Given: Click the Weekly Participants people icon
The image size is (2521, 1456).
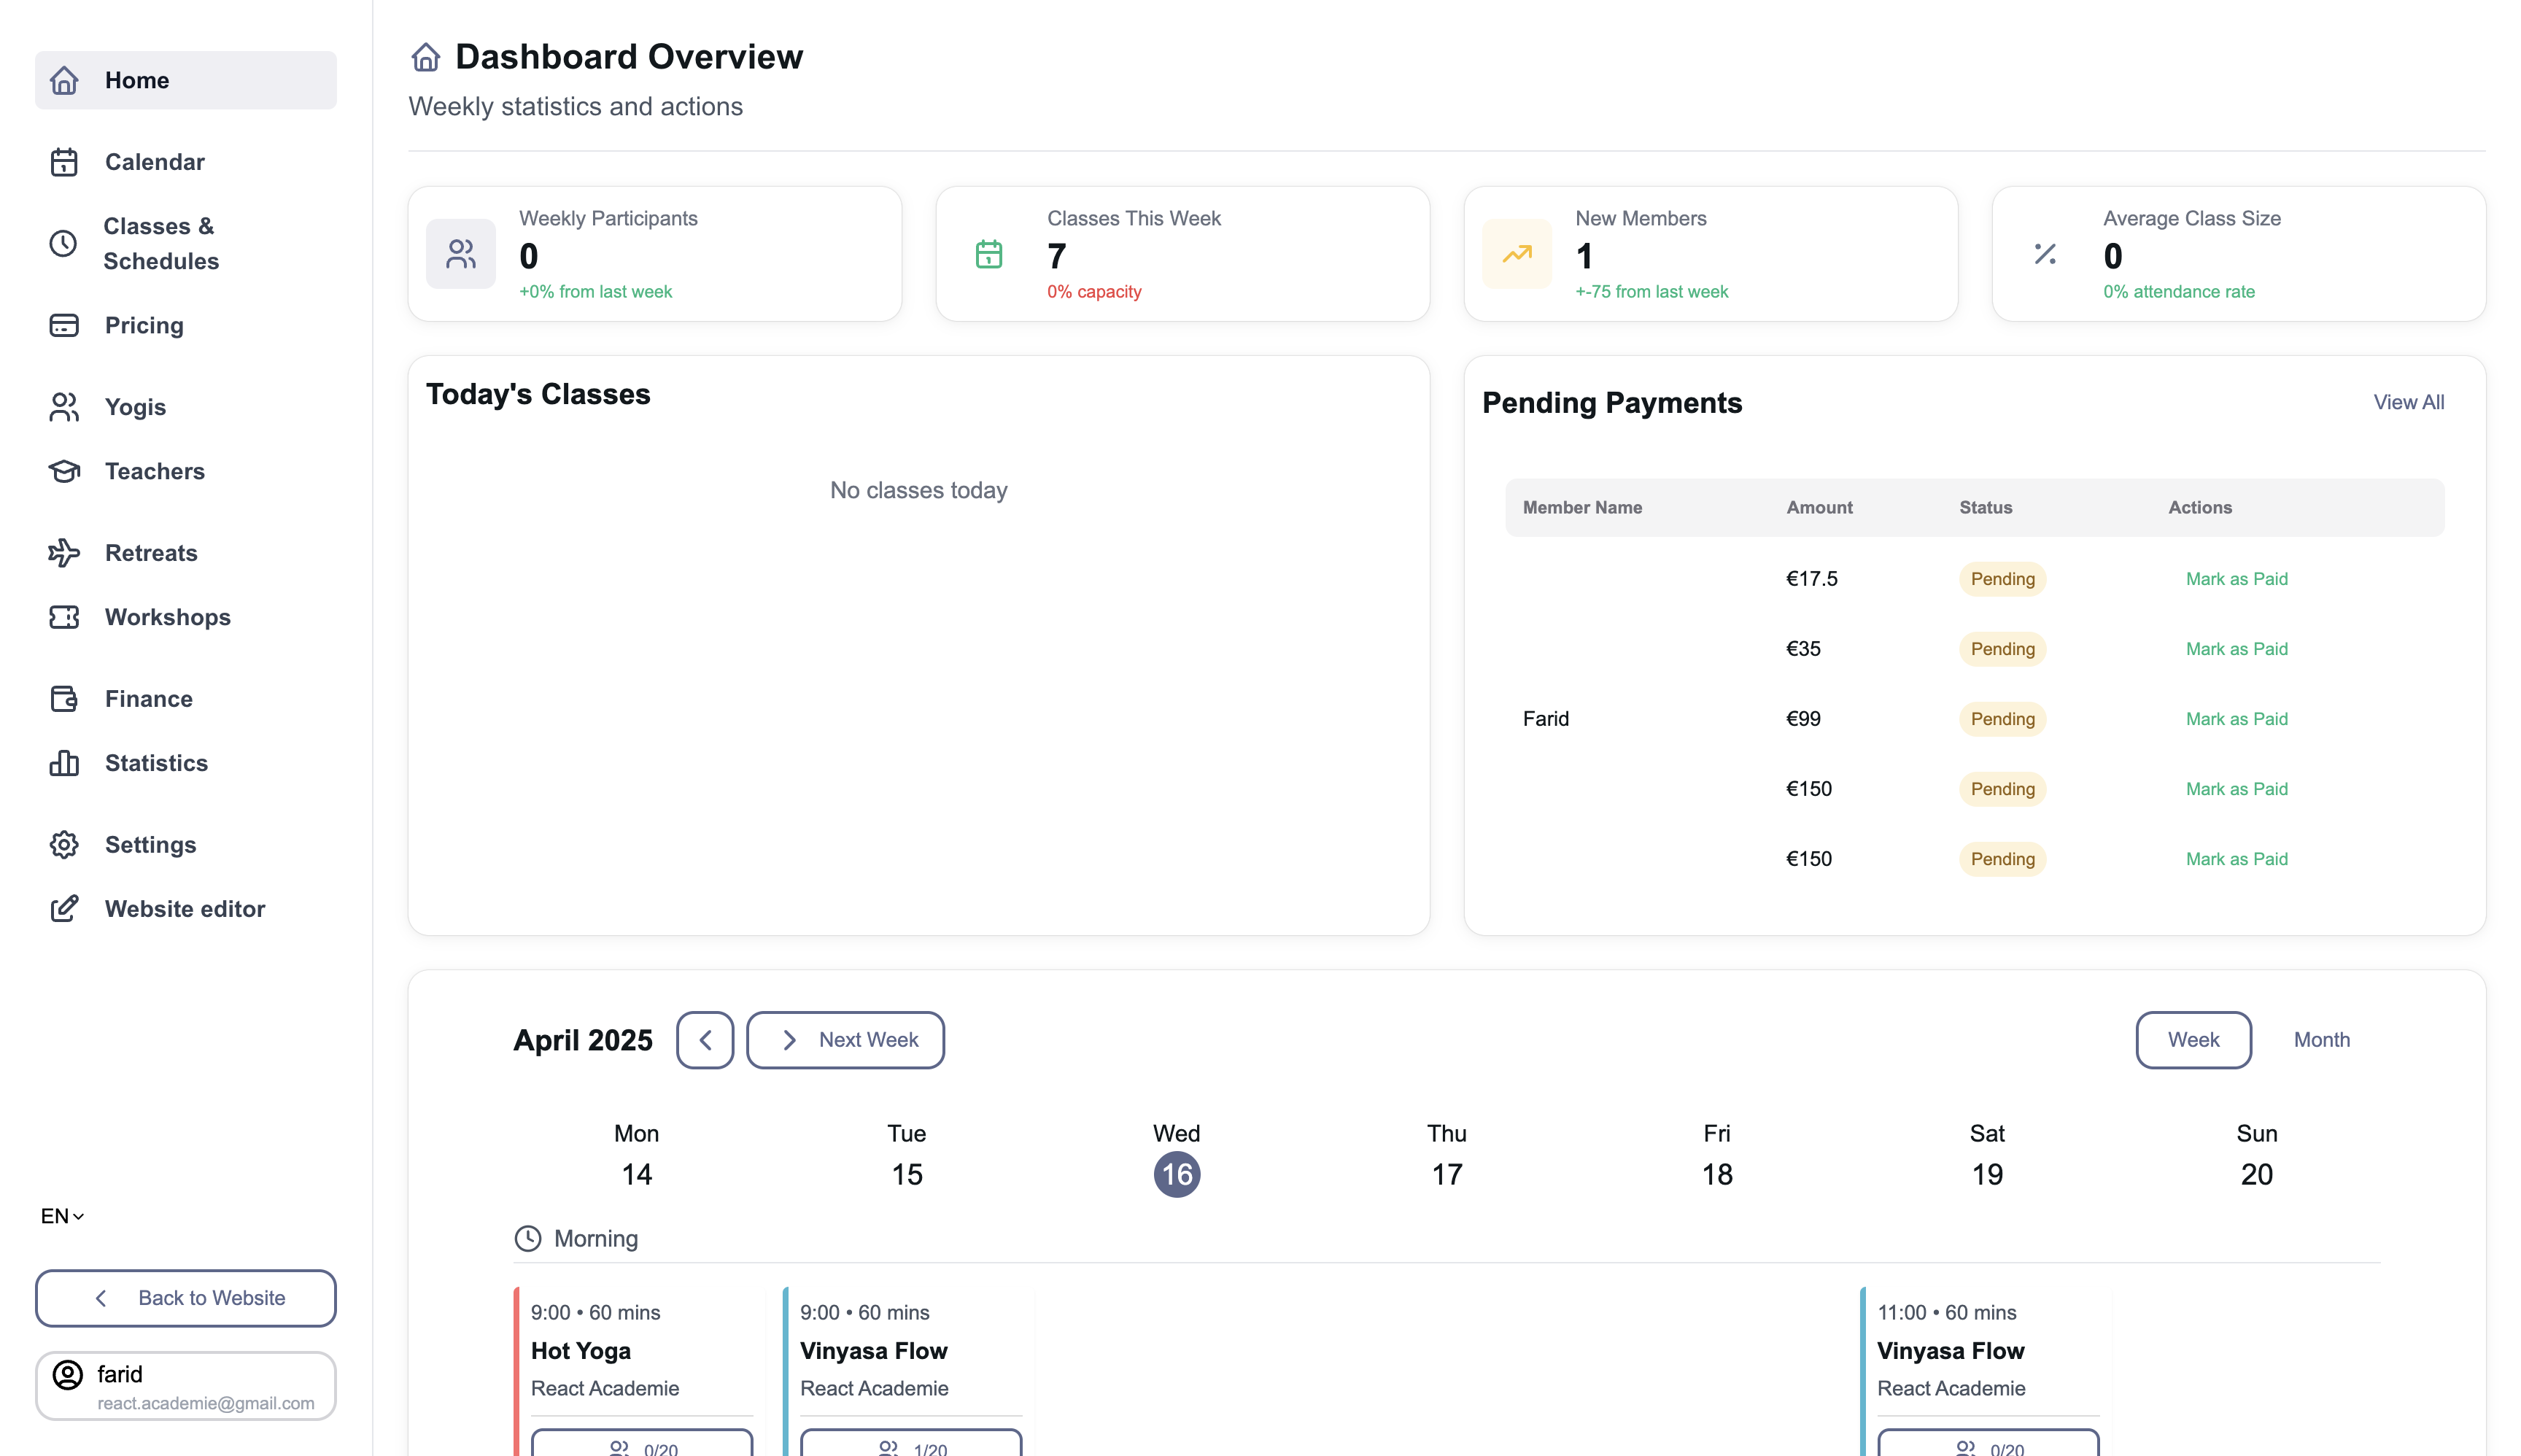Looking at the screenshot, I should (461, 254).
